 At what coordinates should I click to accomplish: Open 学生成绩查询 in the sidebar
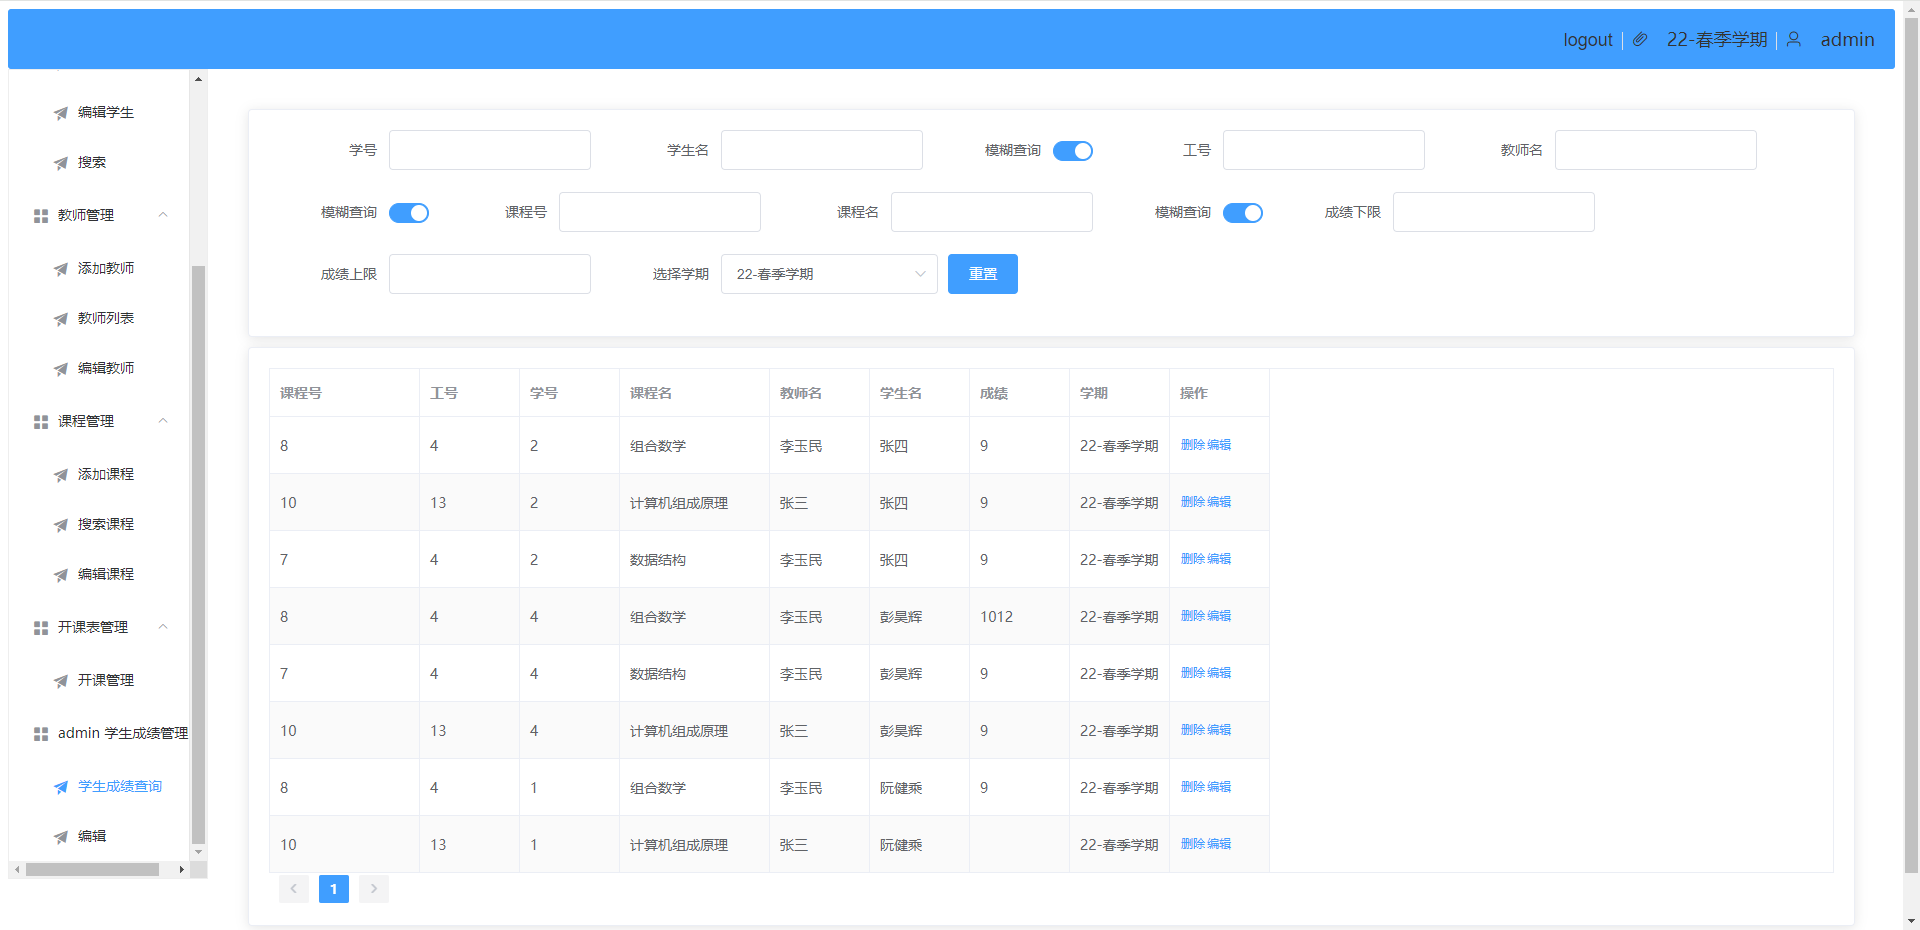point(119,786)
